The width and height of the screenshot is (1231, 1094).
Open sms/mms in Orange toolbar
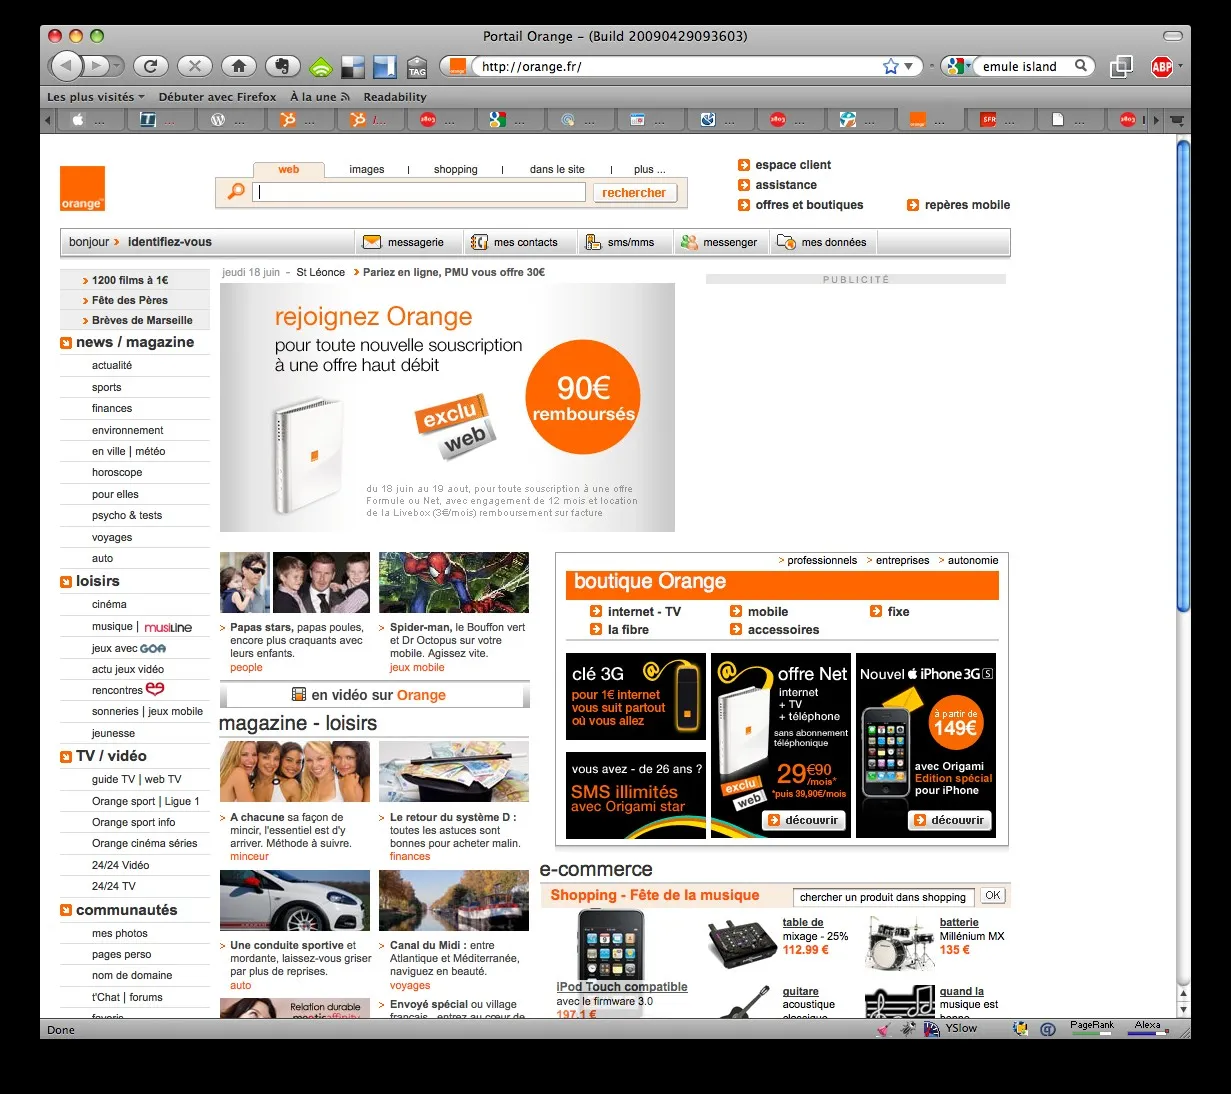click(619, 242)
